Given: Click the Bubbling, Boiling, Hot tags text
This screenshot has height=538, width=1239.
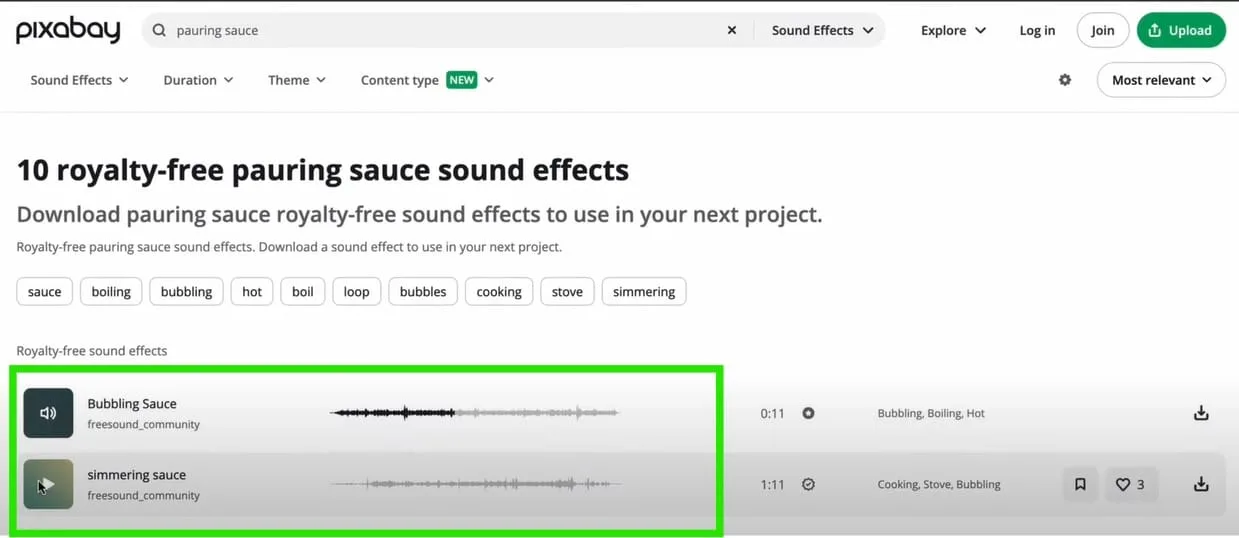Looking at the screenshot, I should 931,413.
